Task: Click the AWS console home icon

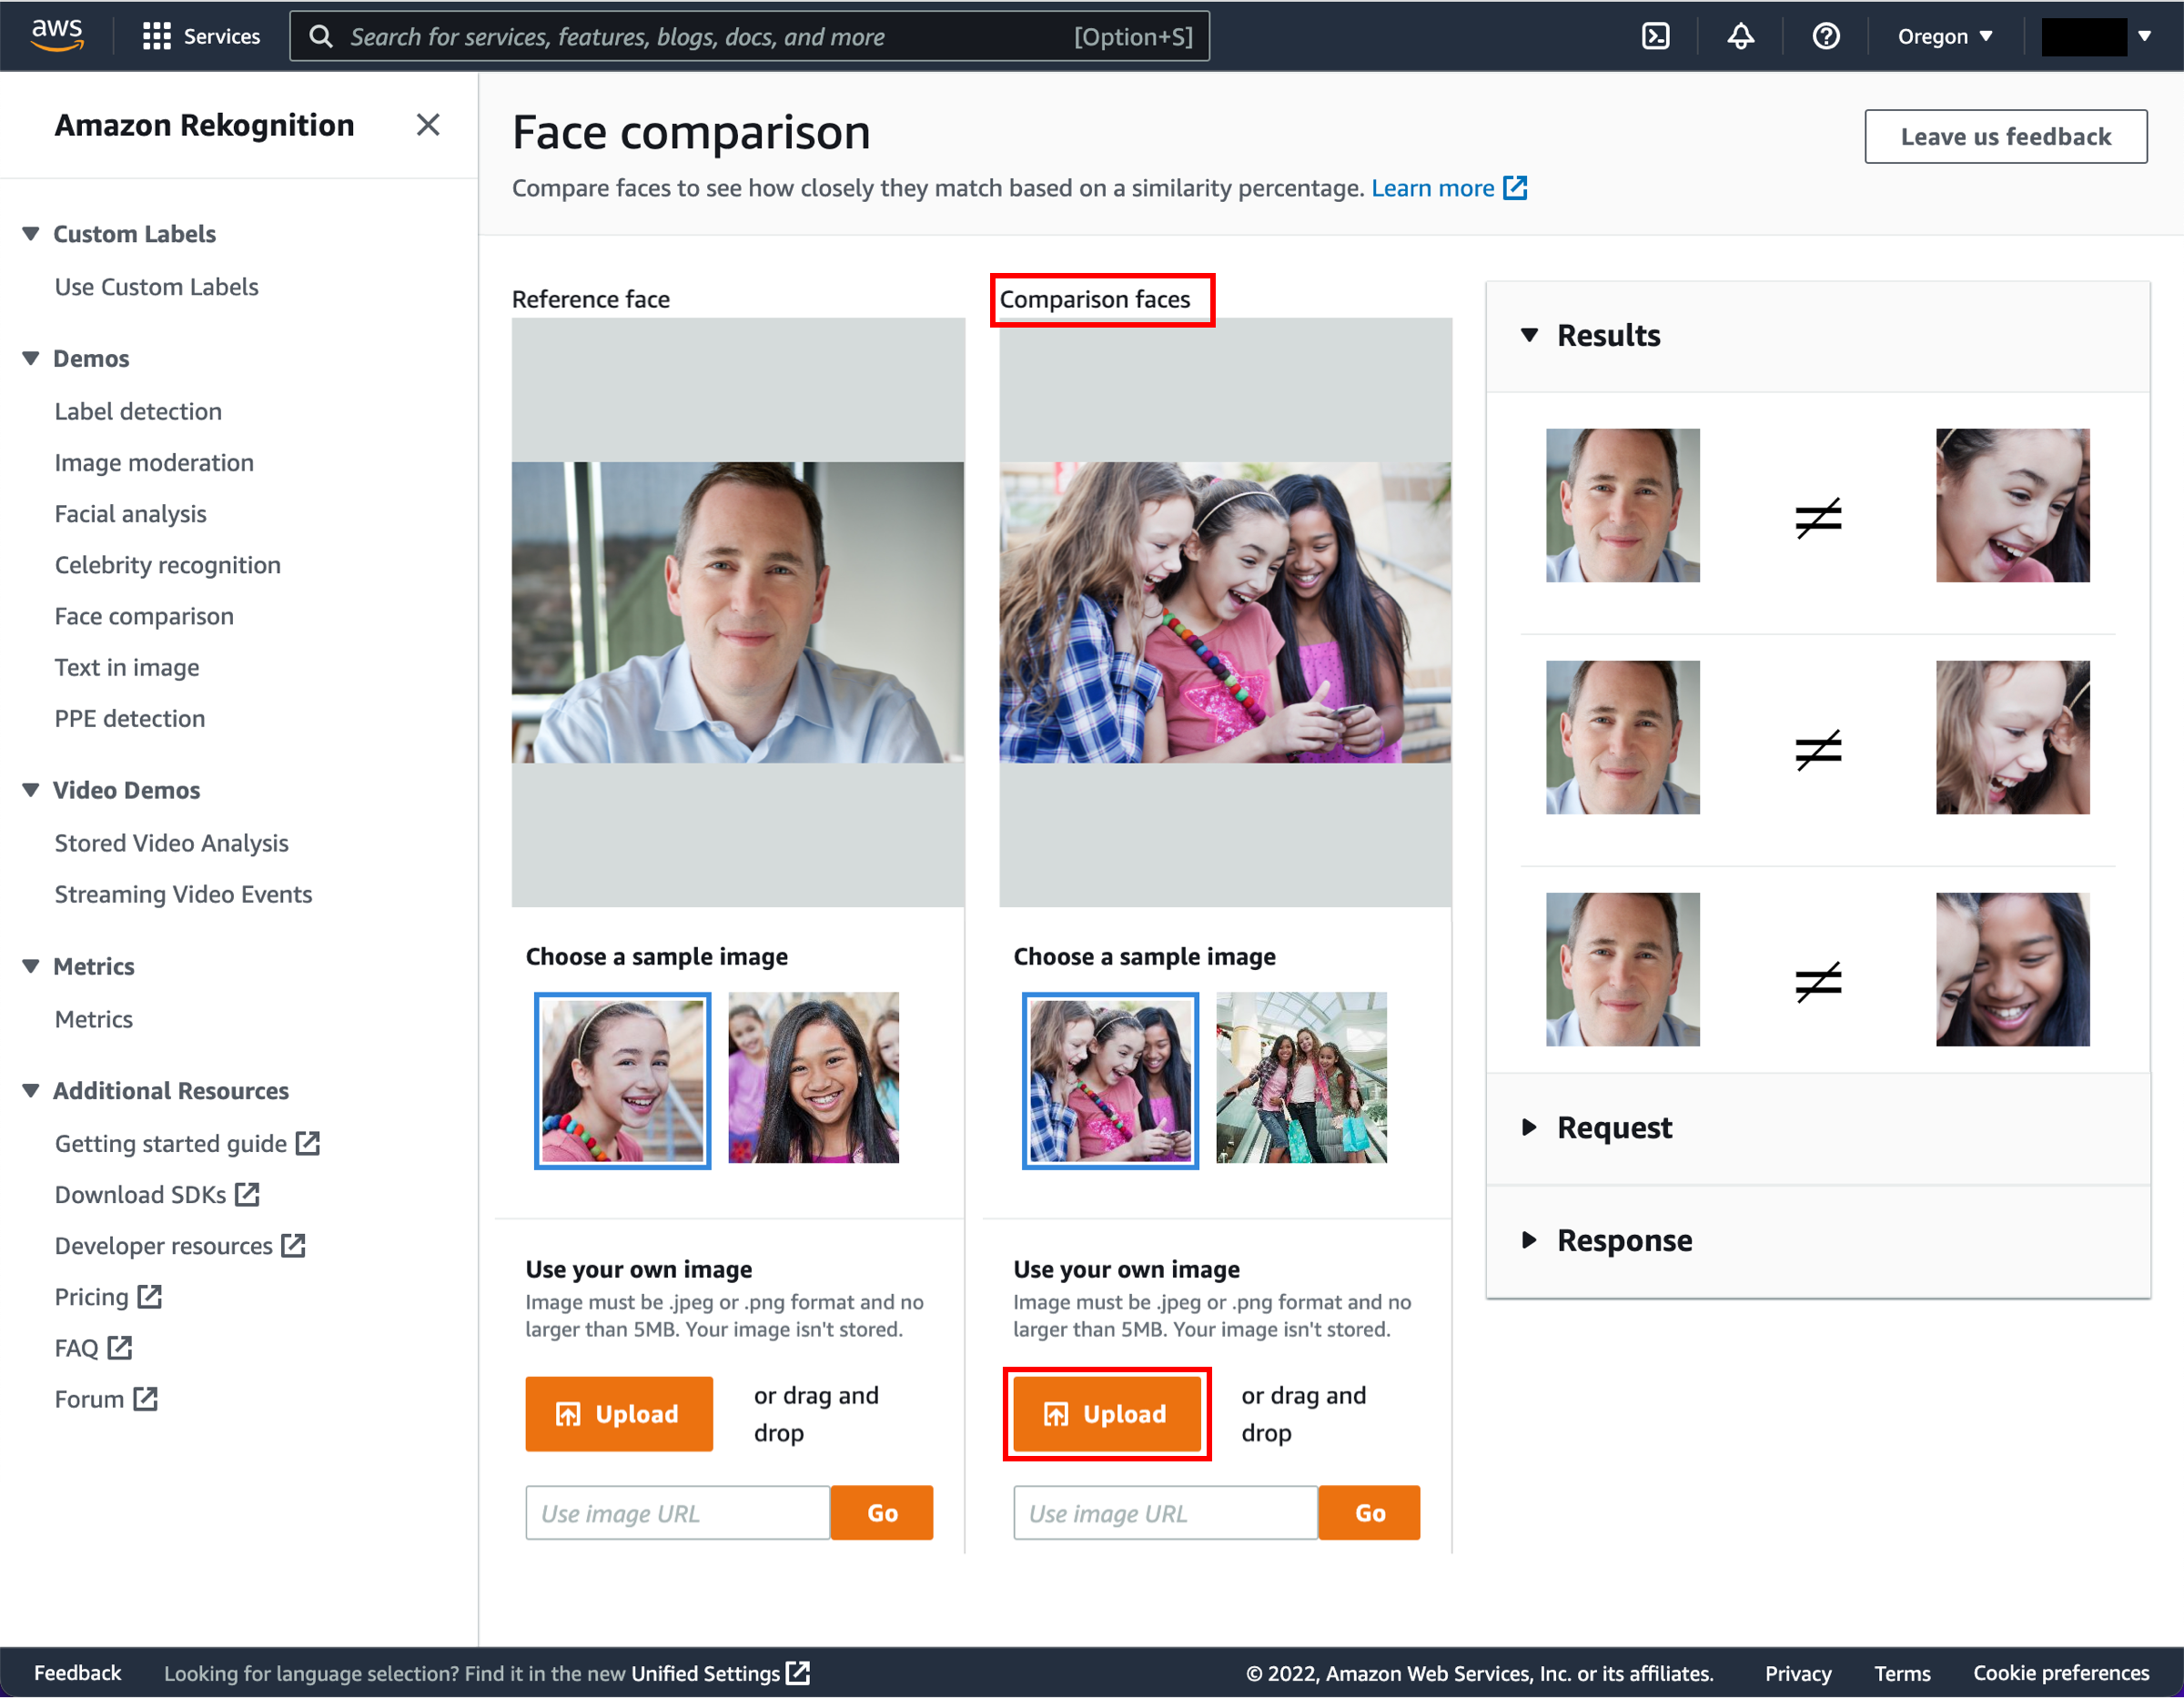Action: tap(60, 34)
